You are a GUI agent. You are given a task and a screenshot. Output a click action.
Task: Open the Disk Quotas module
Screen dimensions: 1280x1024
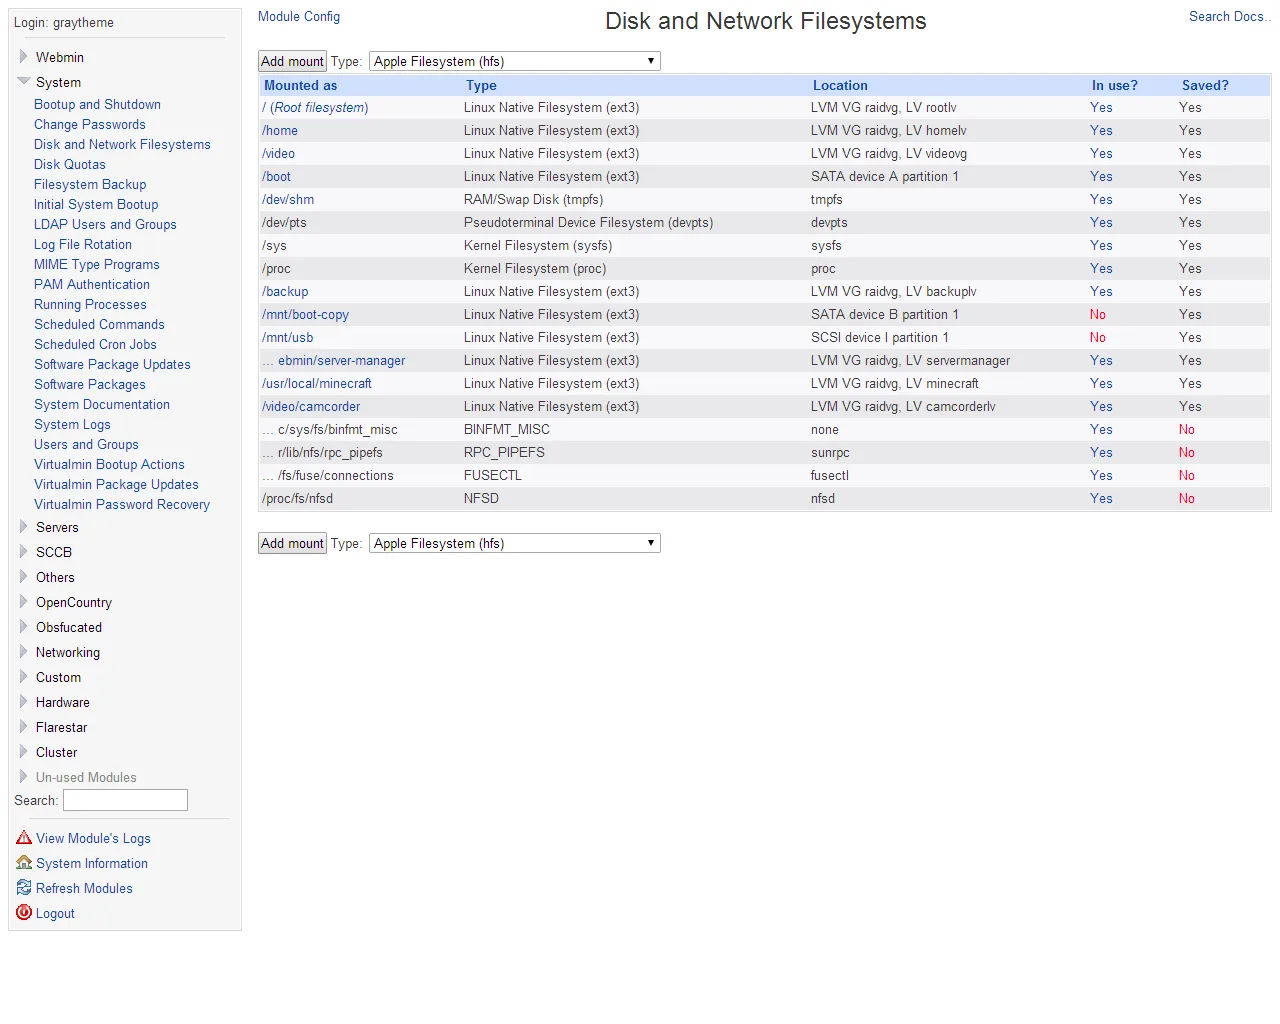[x=70, y=164]
